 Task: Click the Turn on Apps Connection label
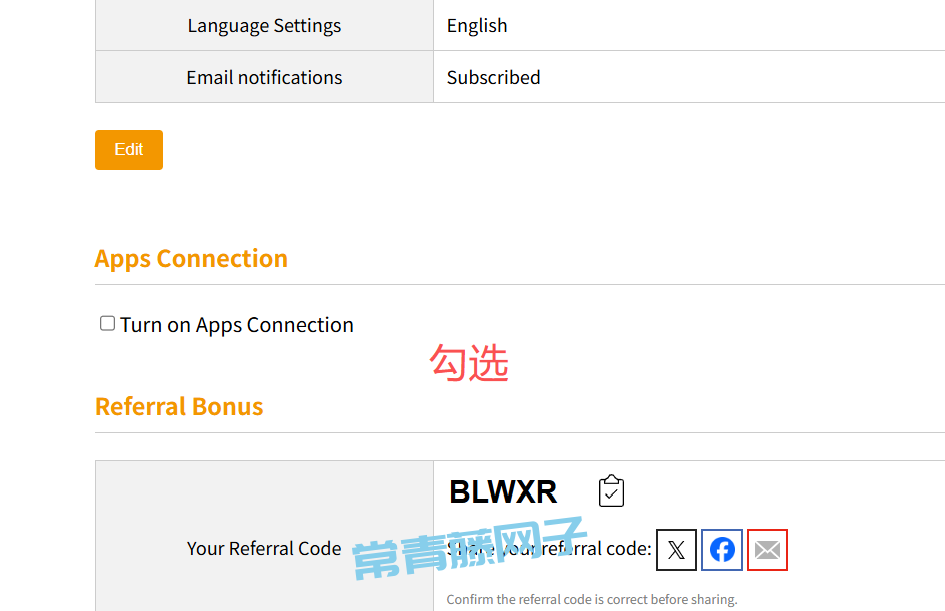[x=236, y=325]
